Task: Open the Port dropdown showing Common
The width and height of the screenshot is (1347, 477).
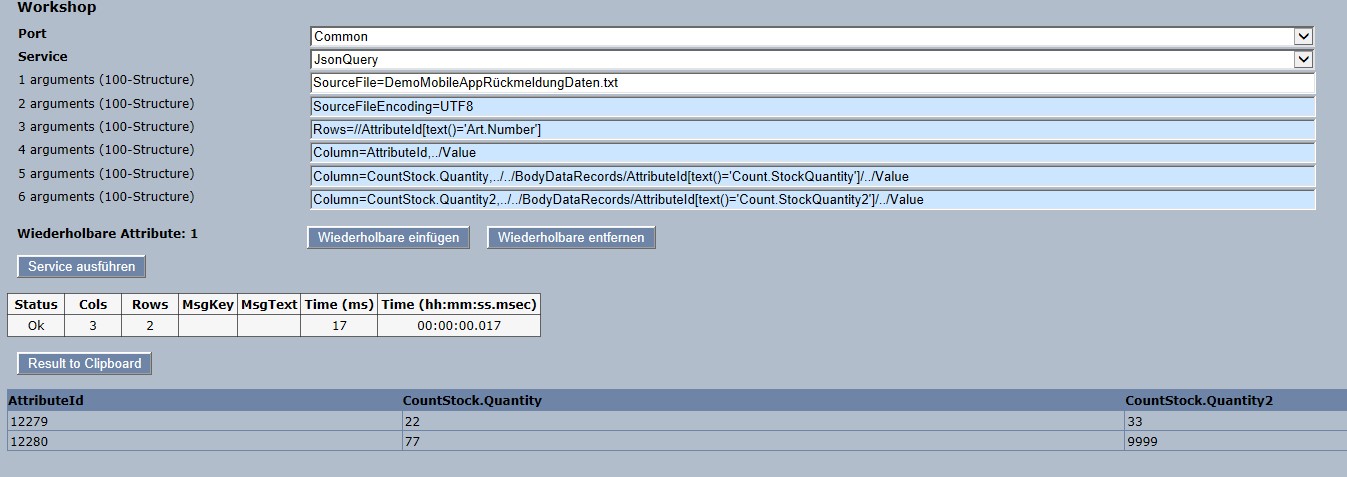Action: pos(811,36)
